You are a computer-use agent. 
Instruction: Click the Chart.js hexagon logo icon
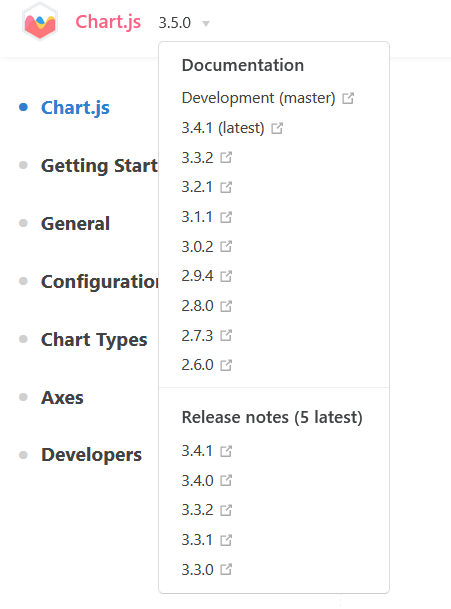coord(40,22)
